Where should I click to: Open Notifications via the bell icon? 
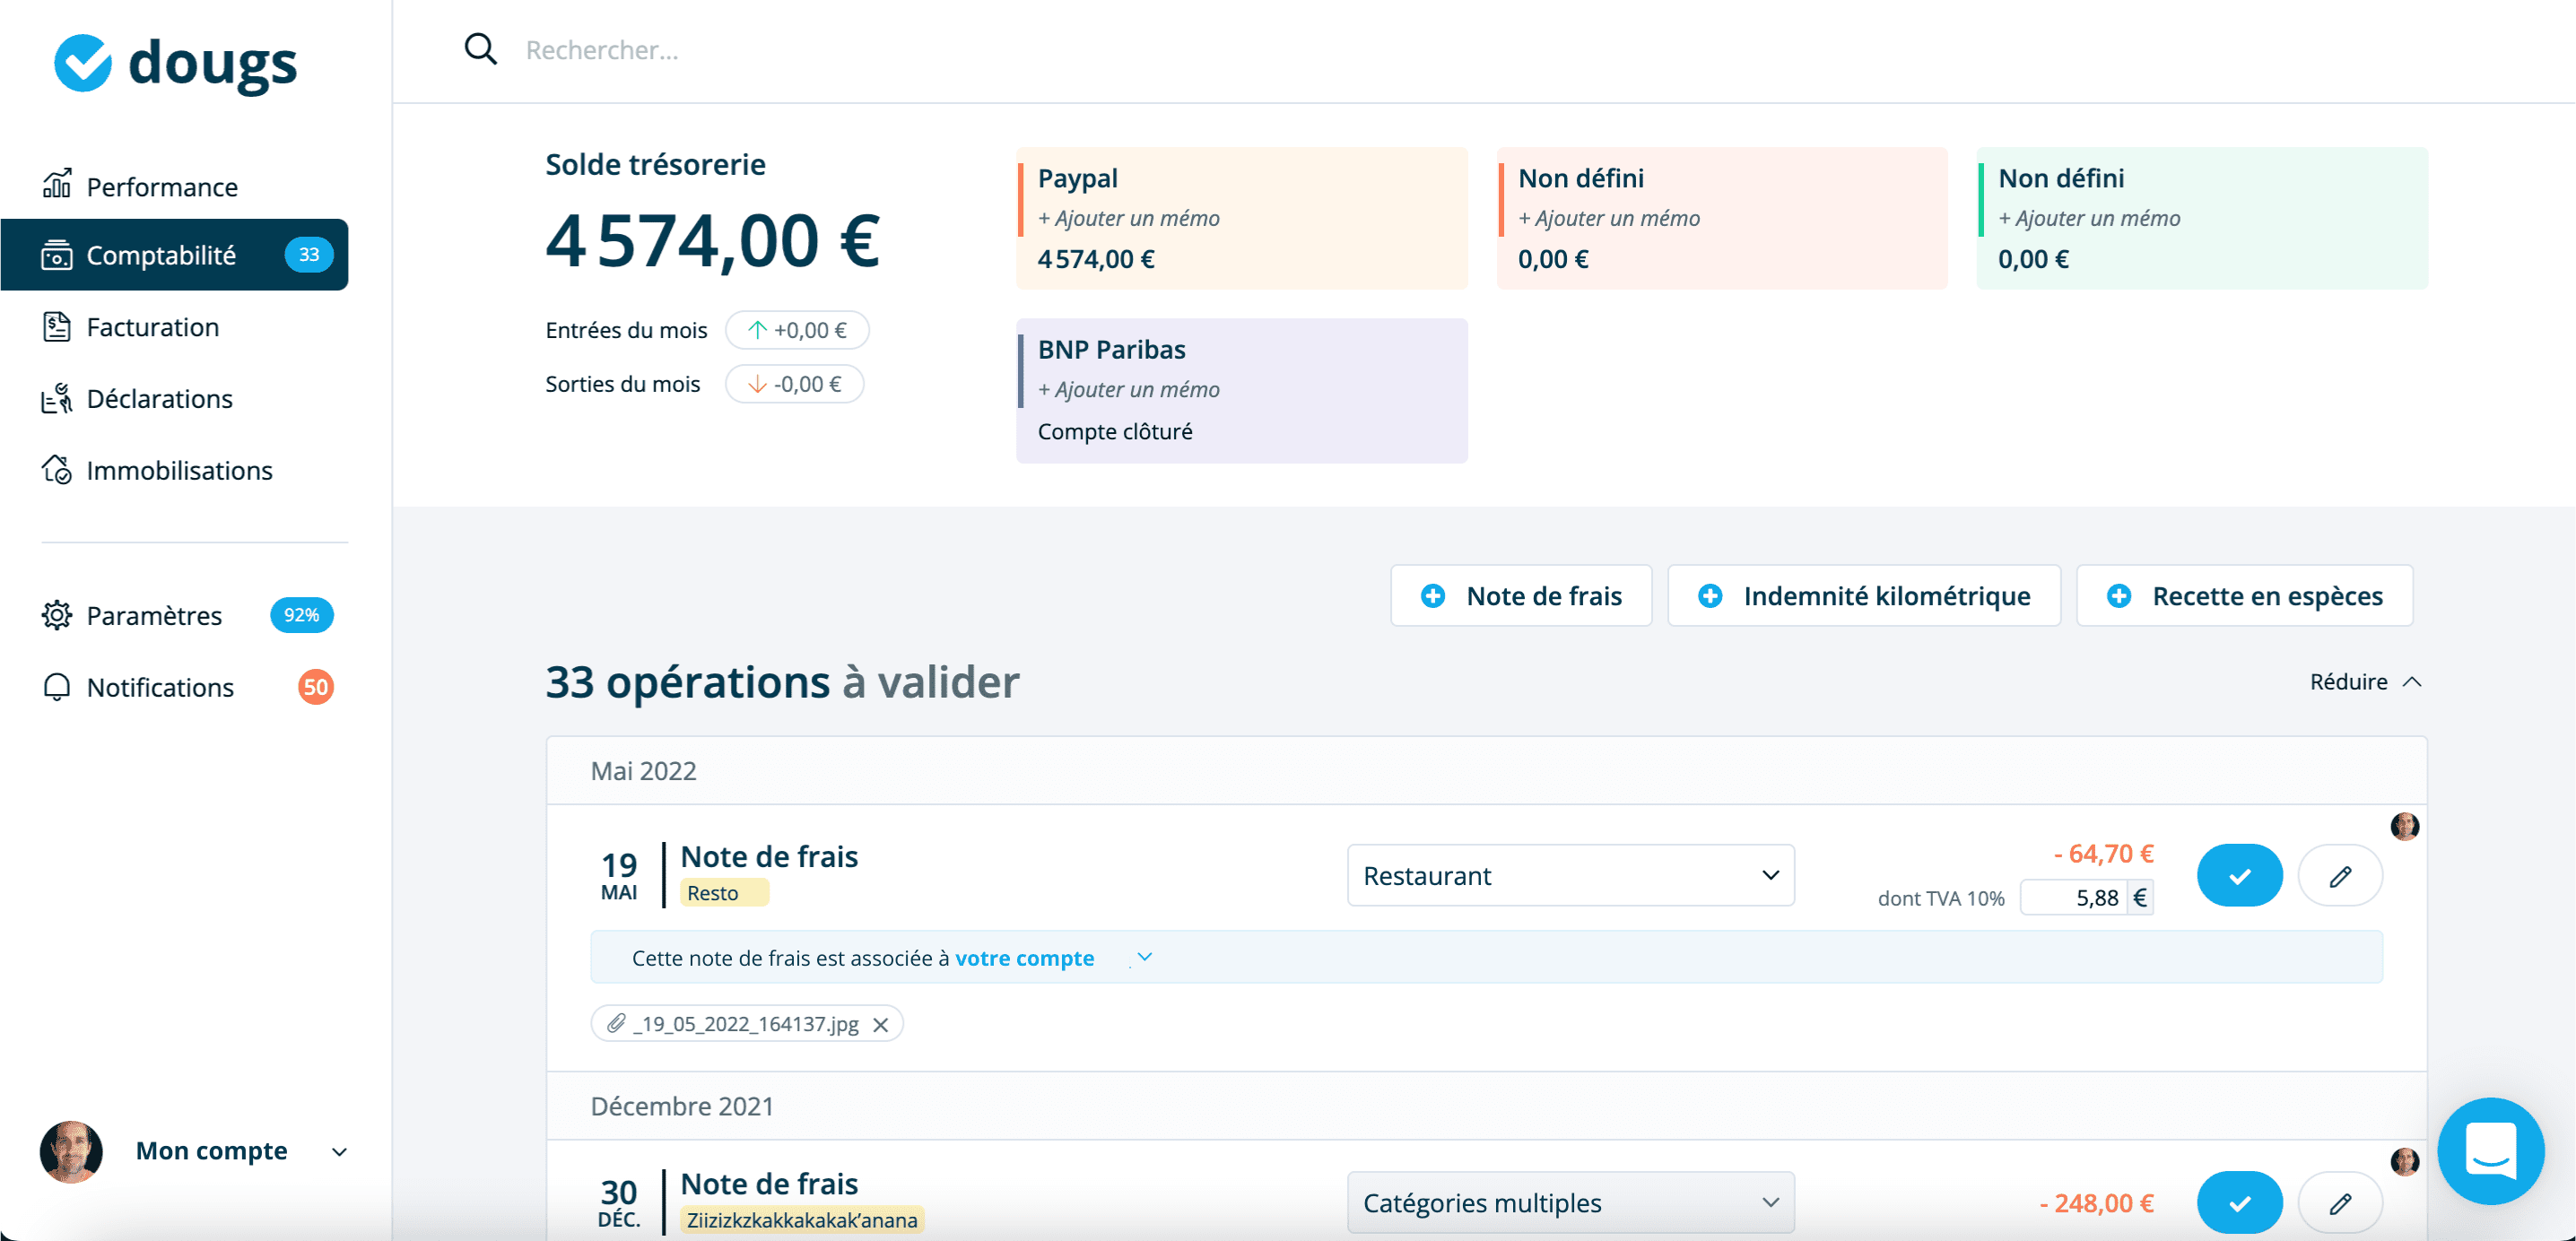(57, 687)
